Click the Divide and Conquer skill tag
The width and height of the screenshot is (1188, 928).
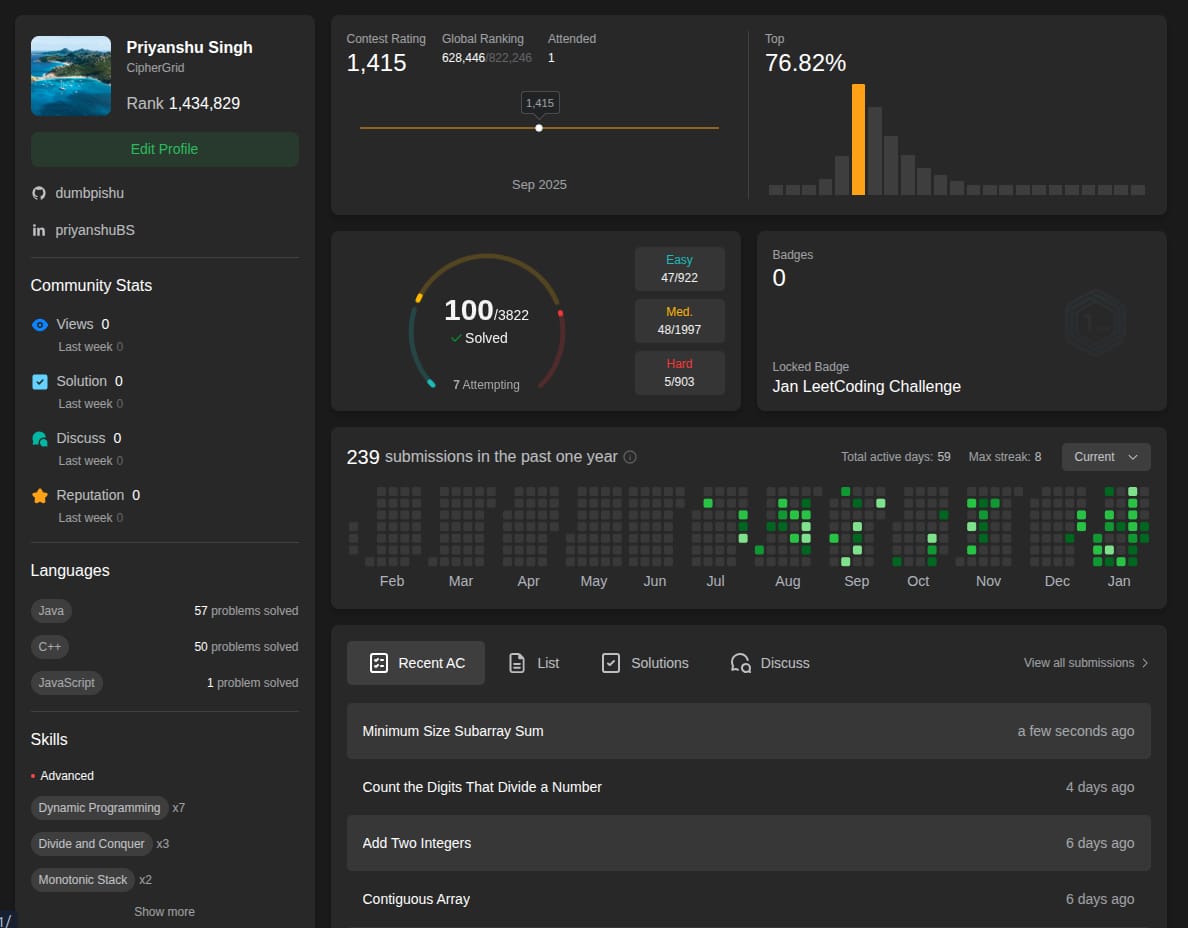91,844
